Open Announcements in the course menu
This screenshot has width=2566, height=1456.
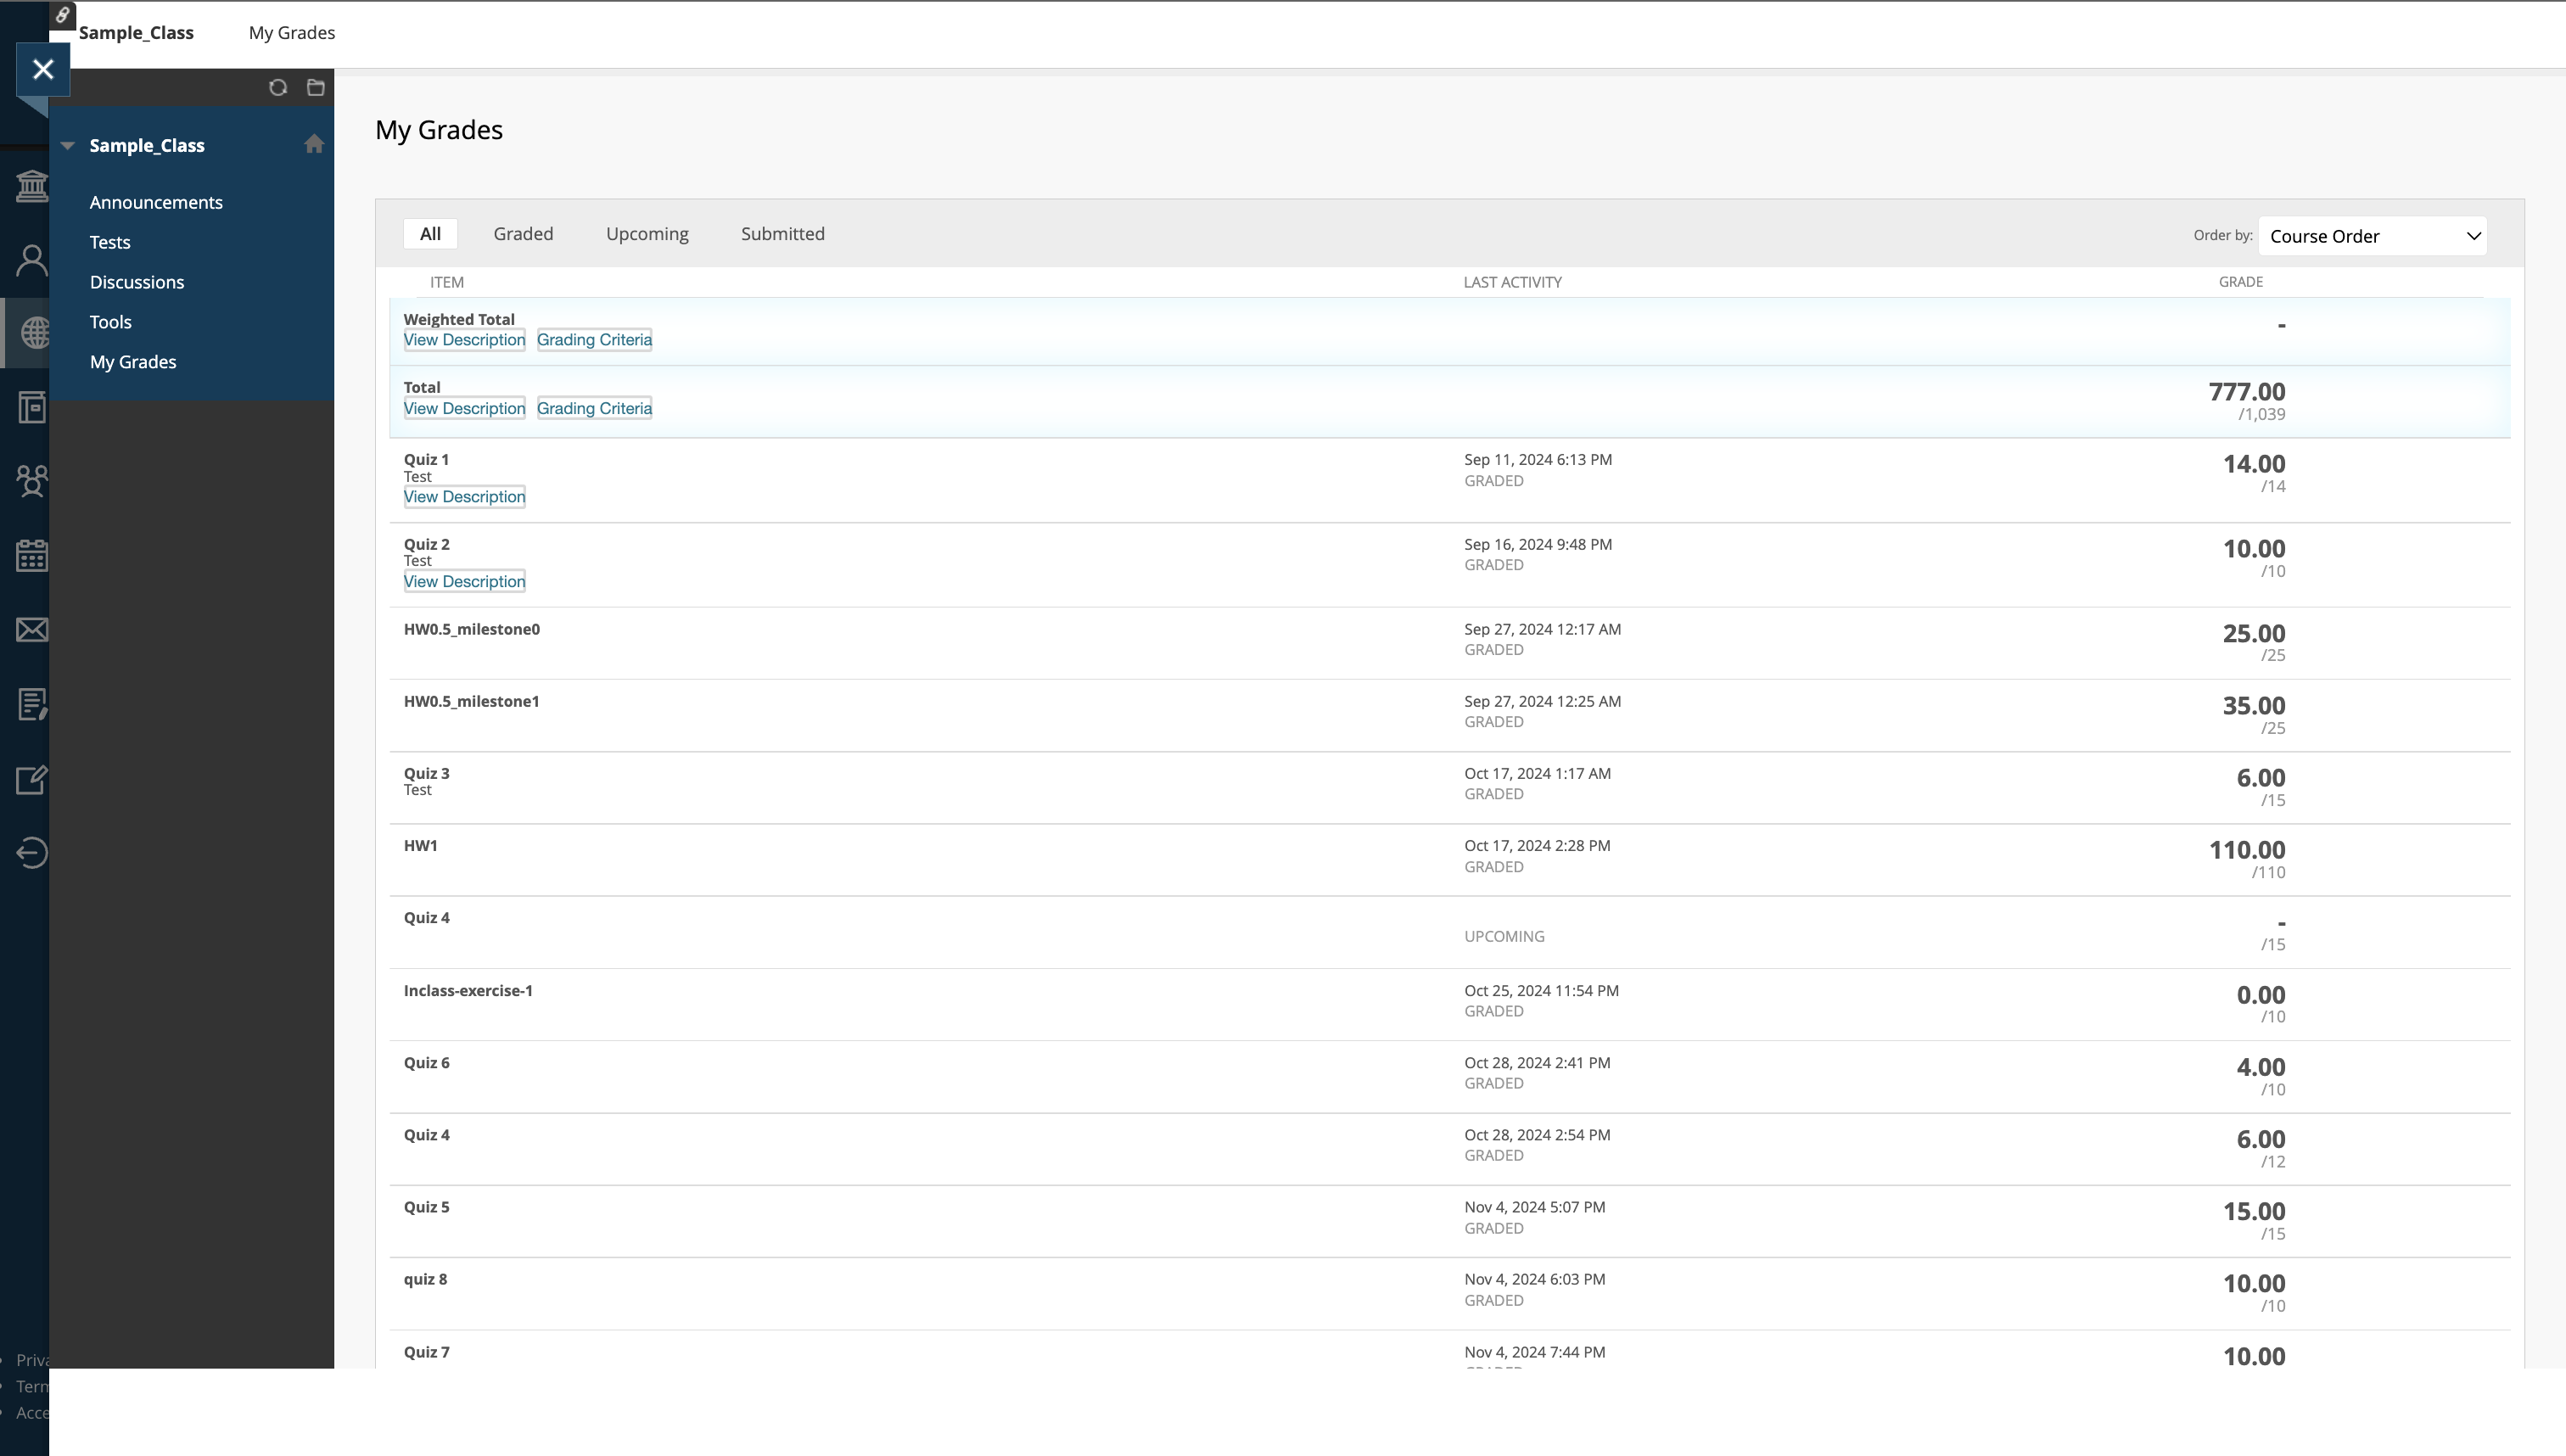coord(156,202)
